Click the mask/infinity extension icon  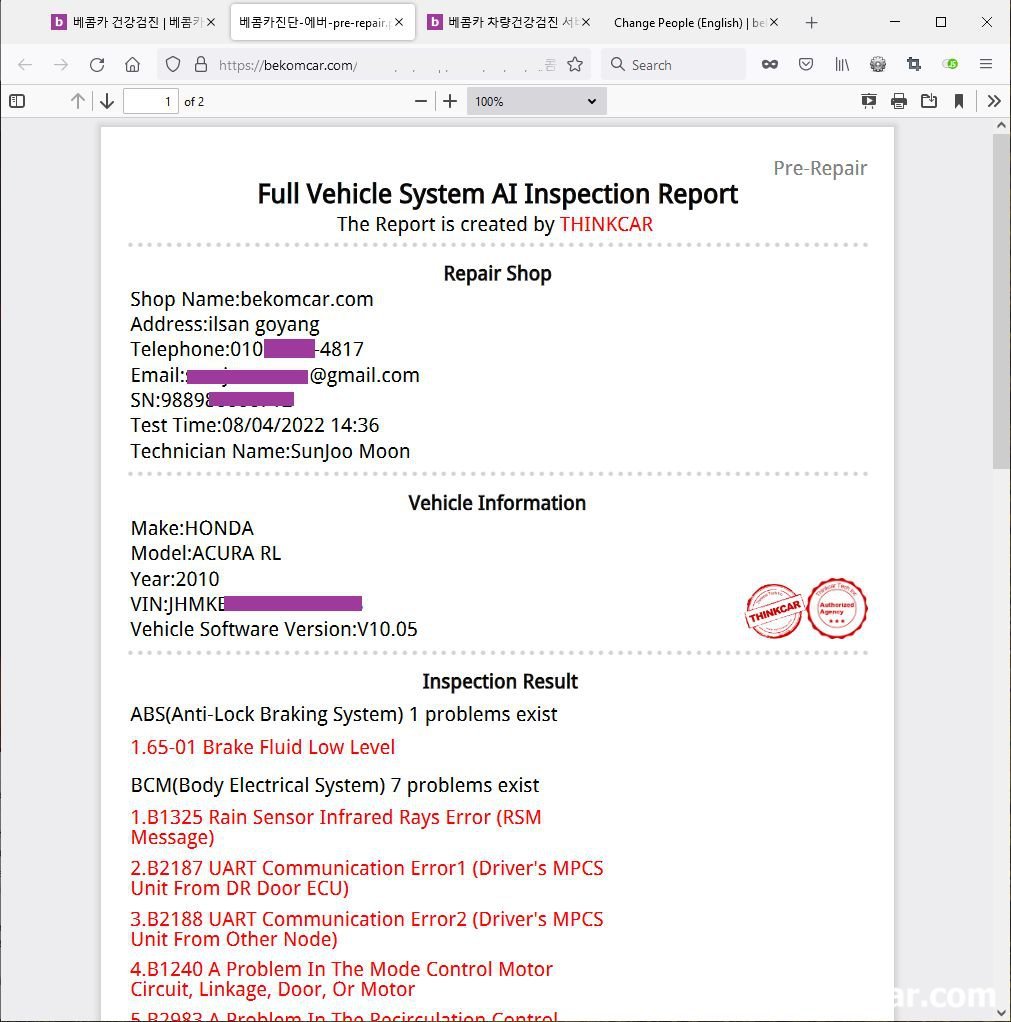coord(770,65)
